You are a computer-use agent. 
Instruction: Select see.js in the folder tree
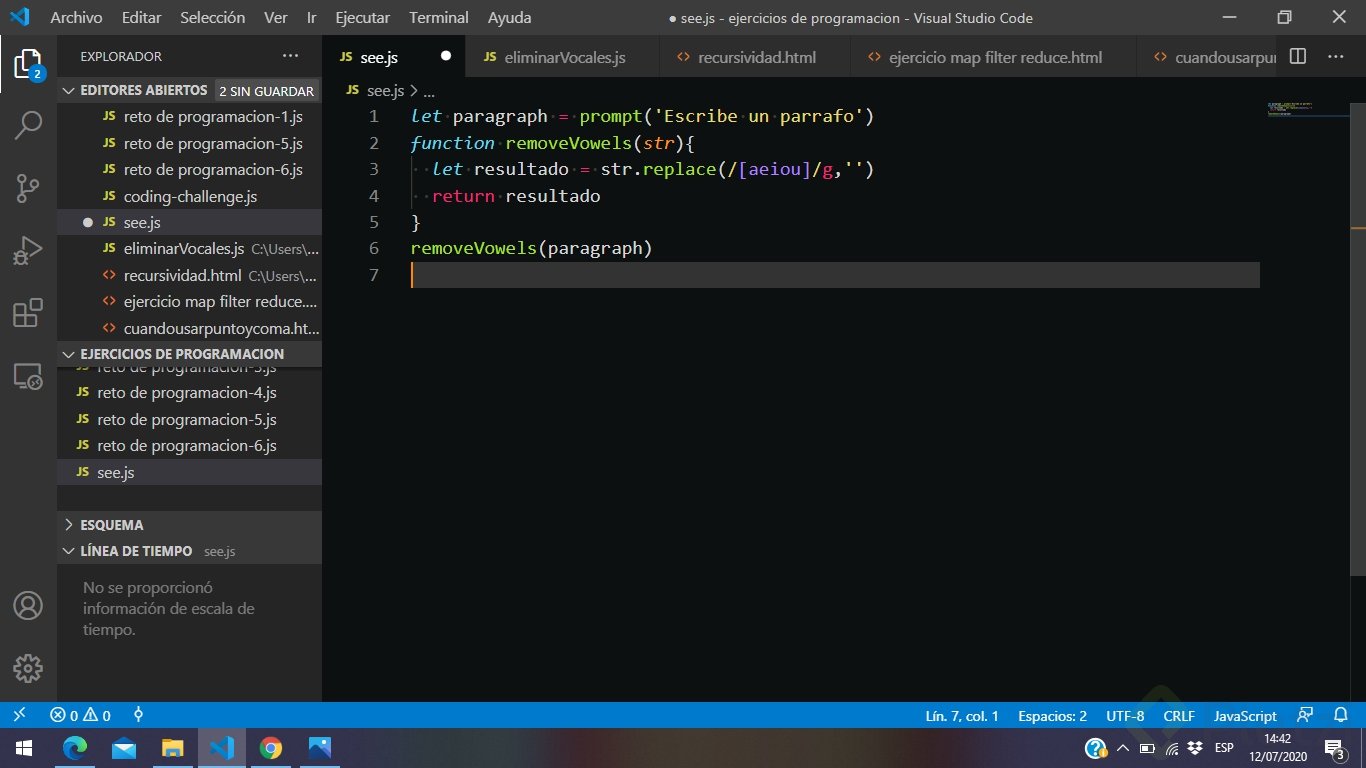(190, 472)
